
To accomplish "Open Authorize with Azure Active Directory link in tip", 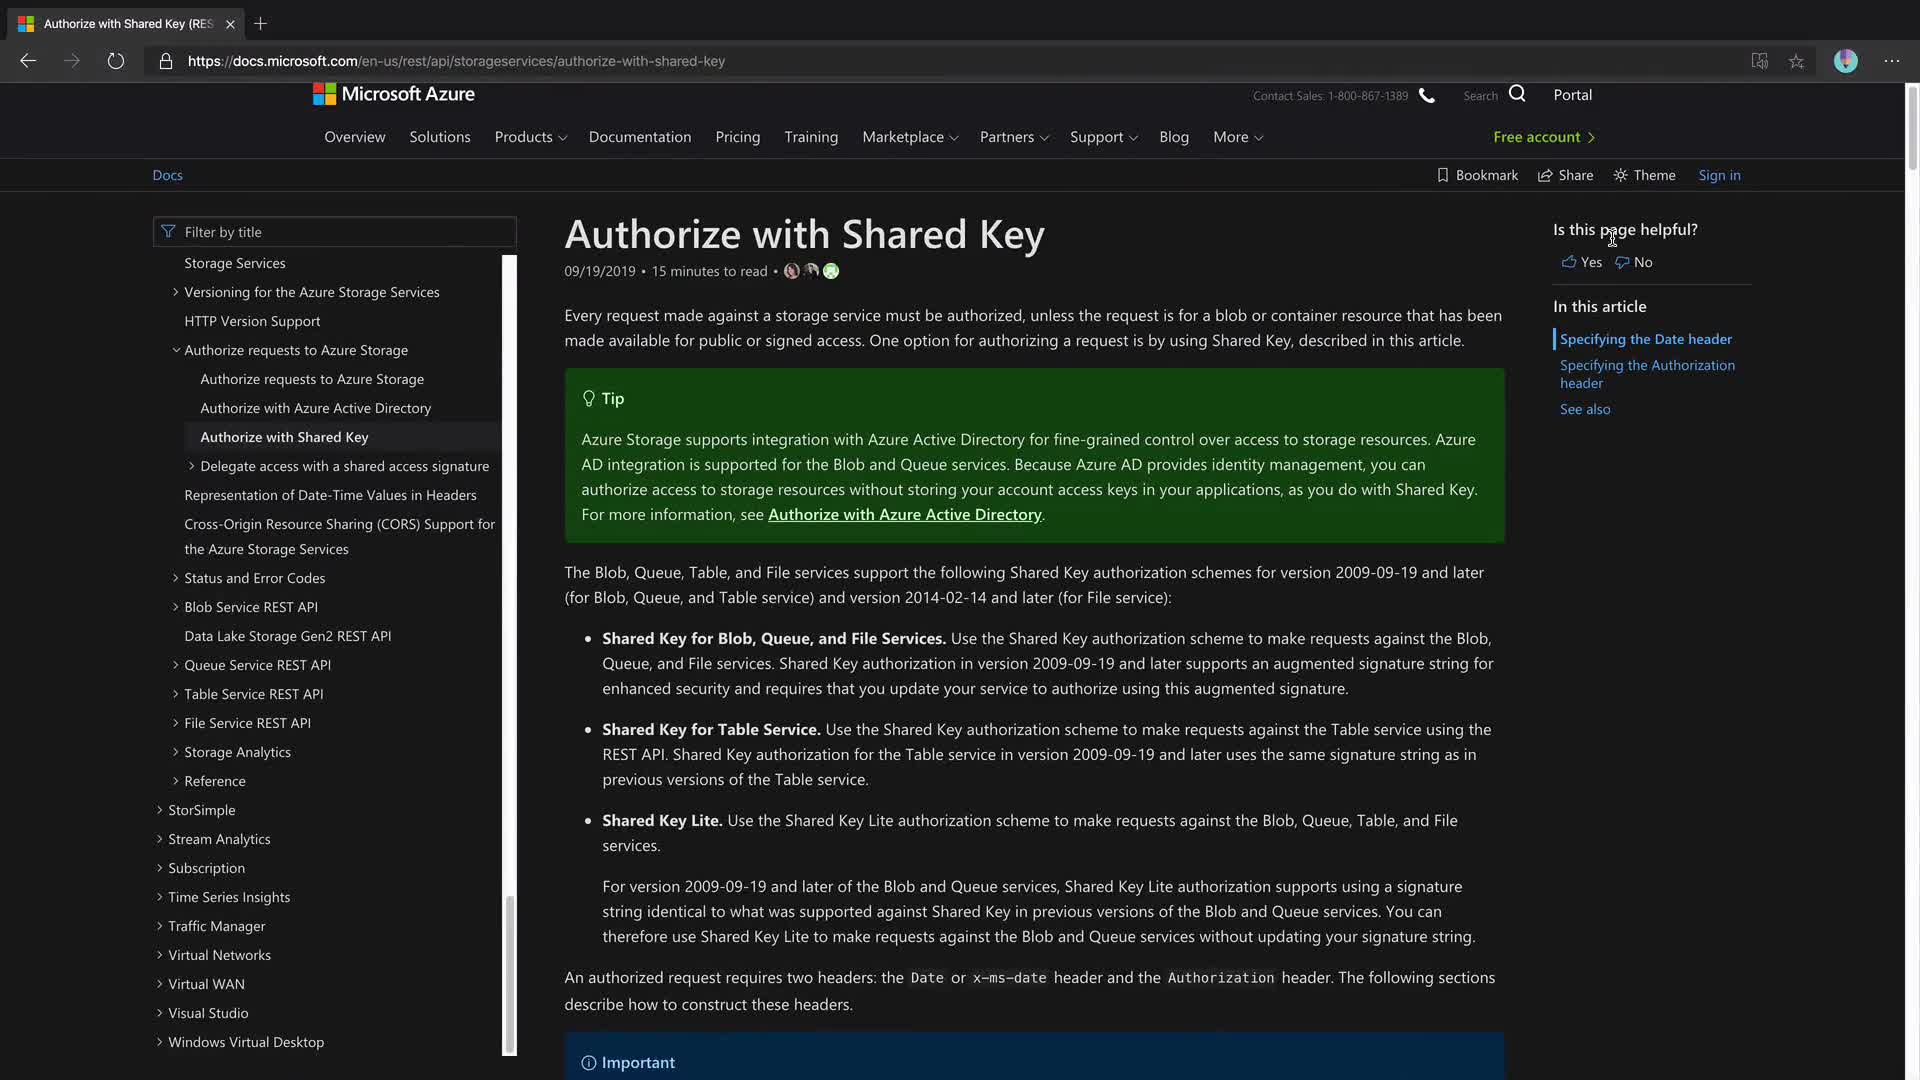I will point(904,514).
